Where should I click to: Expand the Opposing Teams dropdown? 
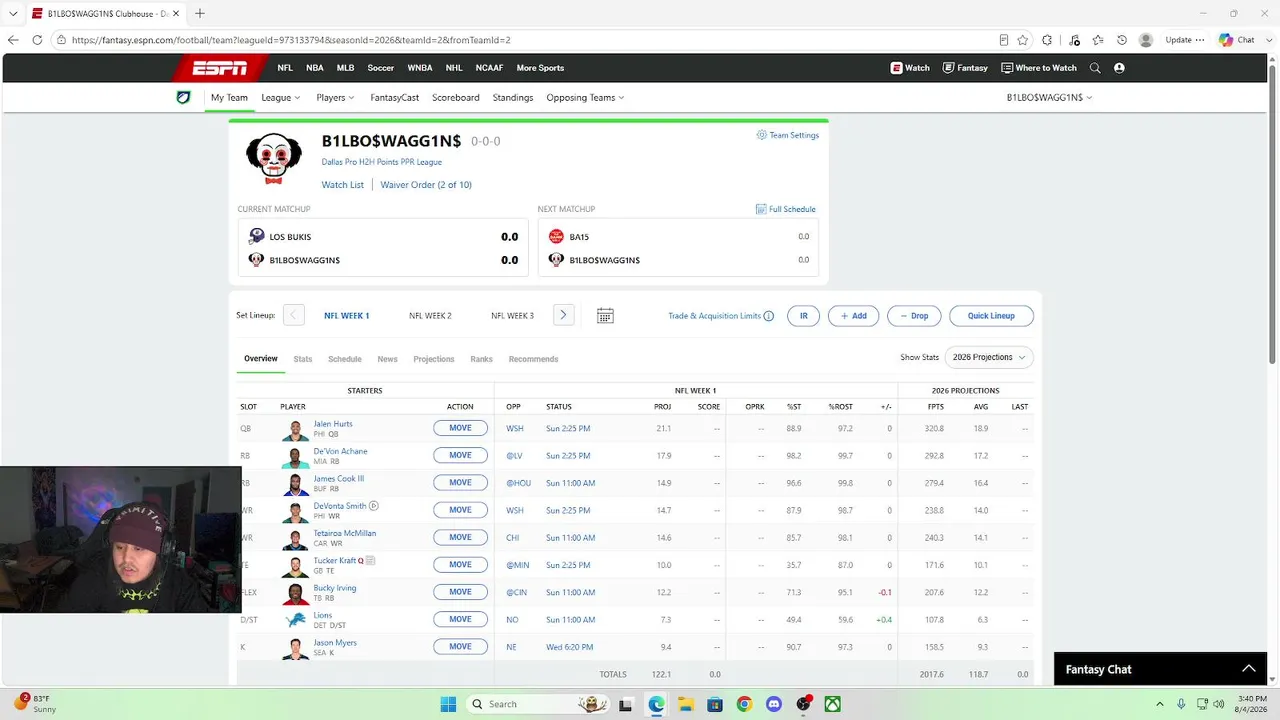point(585,98)
